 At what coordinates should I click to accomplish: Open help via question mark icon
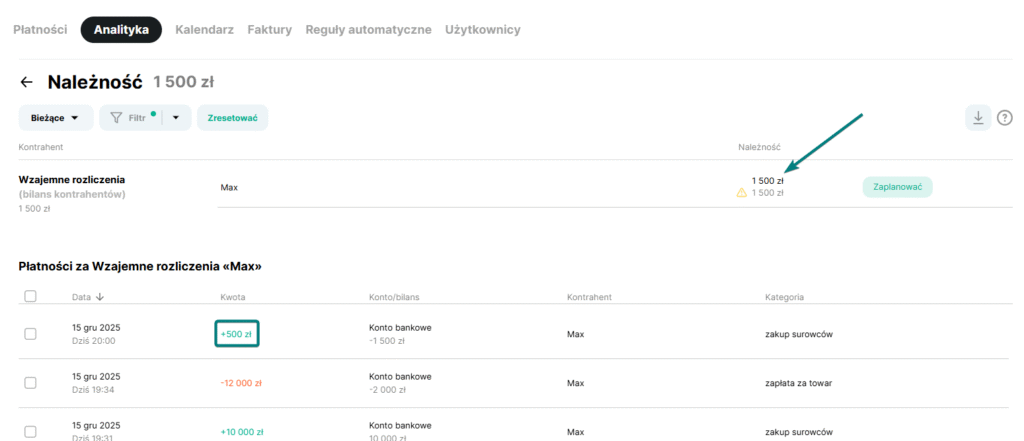pos(1005,118)
